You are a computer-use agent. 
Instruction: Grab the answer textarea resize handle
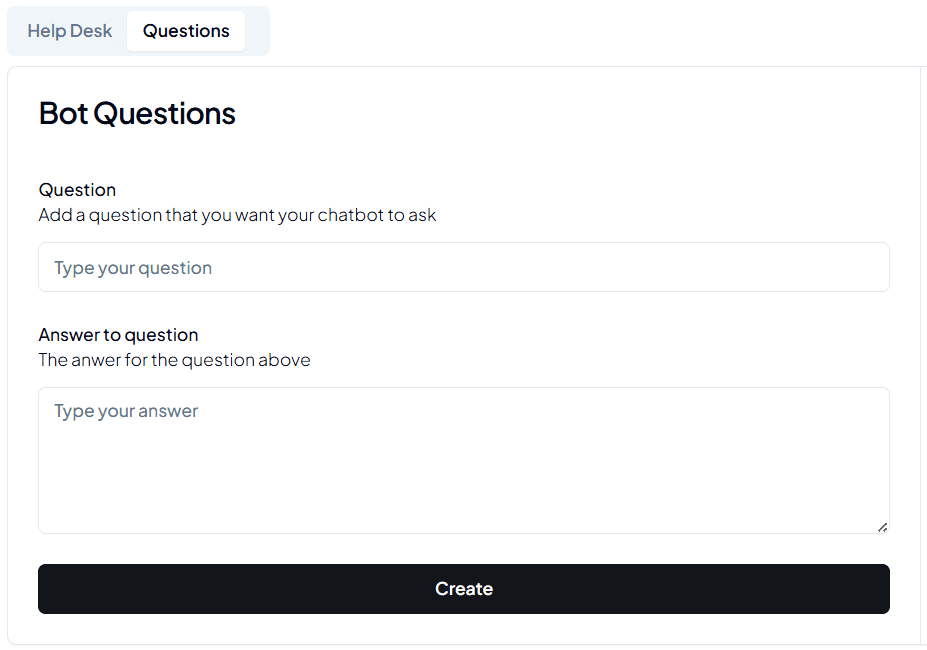[x=882, y=527]
